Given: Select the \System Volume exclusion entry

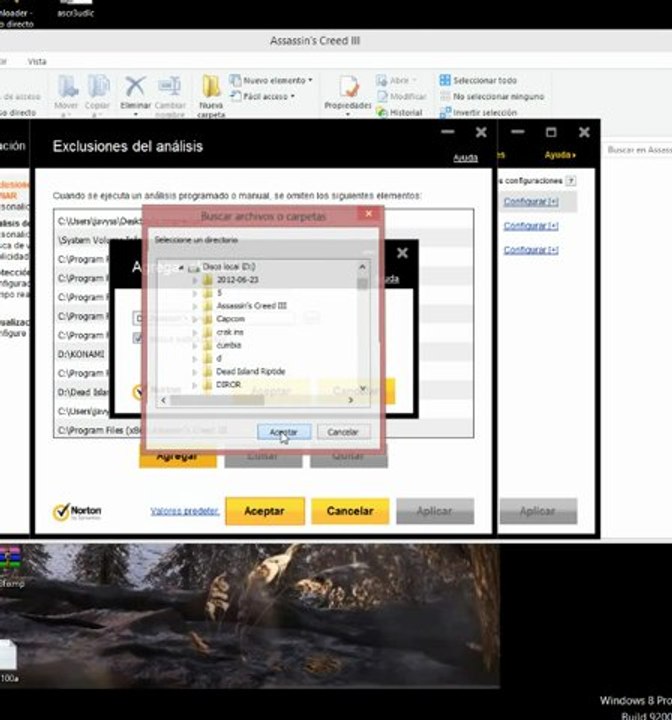Looking at the screenshot, I should click(97, 240).
